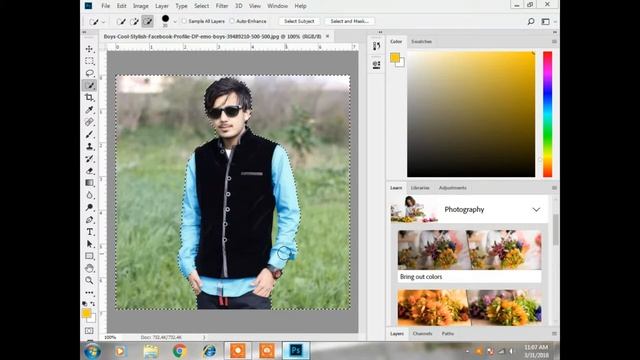Switch to the Channels tab
The height and width of the screenshot is (360, 640).
(x=422, y=333)
